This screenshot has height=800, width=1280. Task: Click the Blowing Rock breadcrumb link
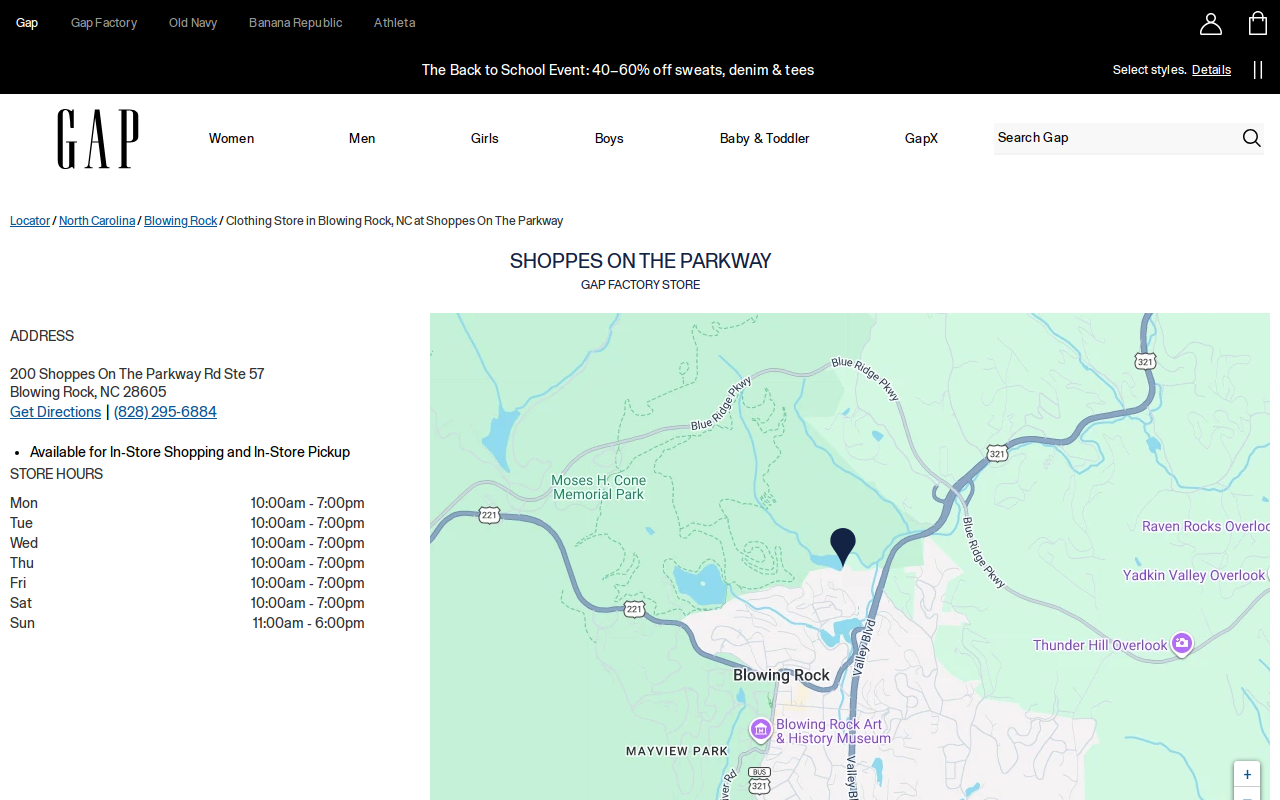tap(180, 221)
